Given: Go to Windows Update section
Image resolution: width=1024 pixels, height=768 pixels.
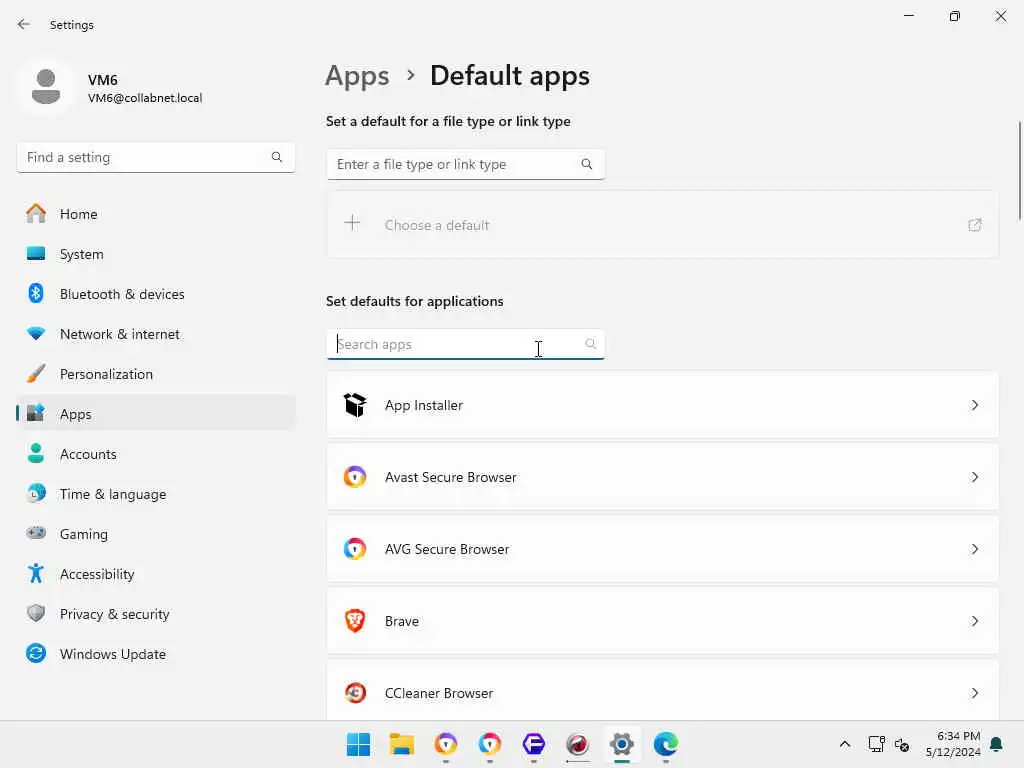Looking at the screenshot, I should coord(112,654).
